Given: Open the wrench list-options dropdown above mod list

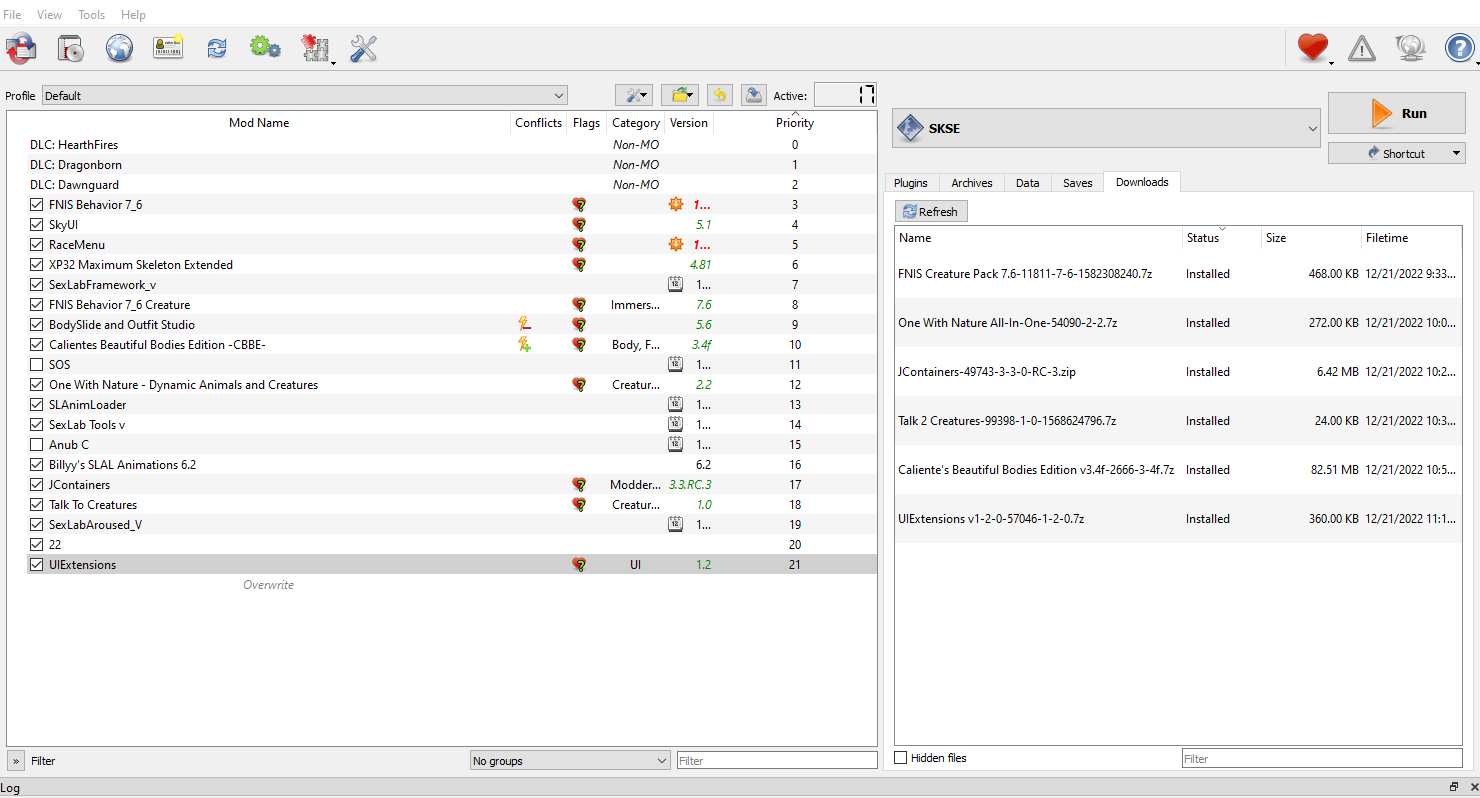Looking at the screenshot, I should (633, 95).
